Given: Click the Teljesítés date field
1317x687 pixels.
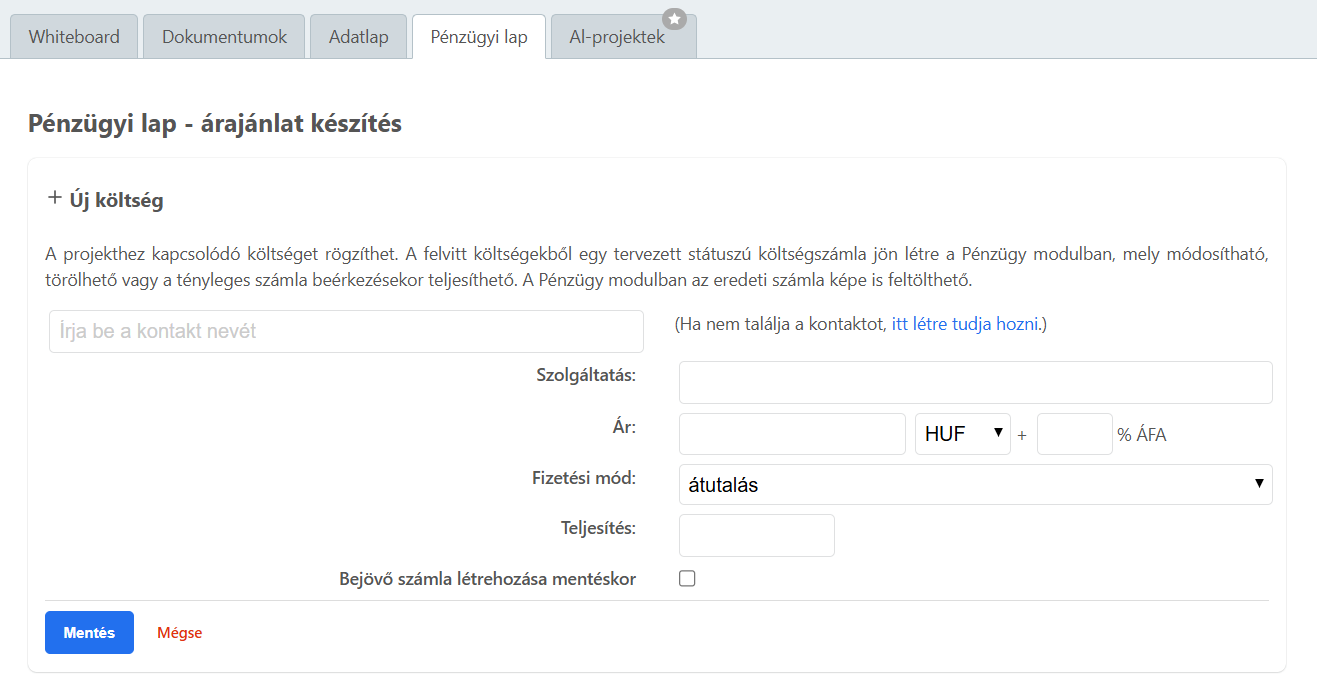Looking at the screenshot, I should 756,535.
